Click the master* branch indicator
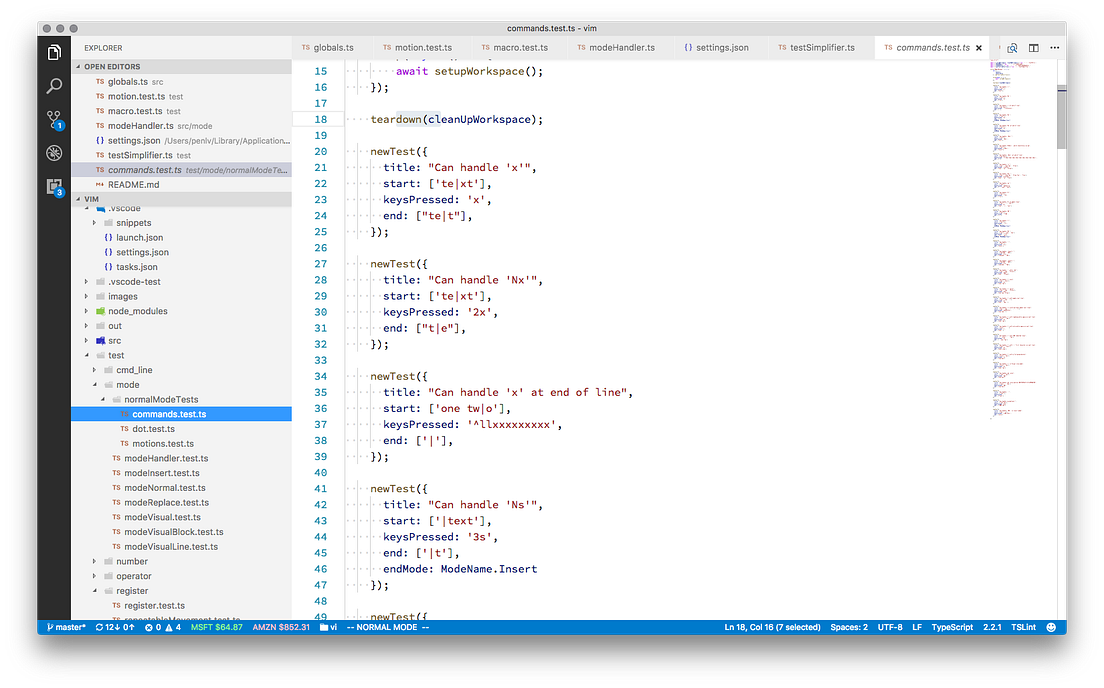 (x=65, y=627)
